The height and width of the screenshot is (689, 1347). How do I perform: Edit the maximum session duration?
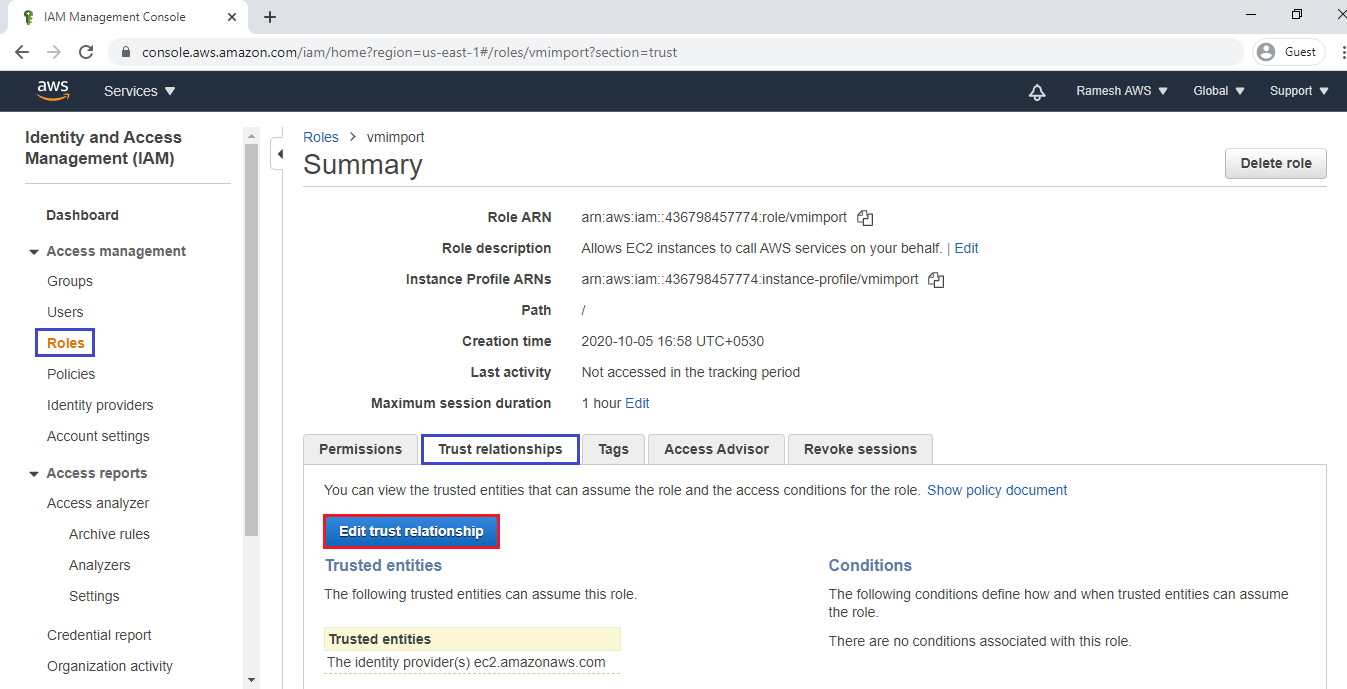pyautogui.click(x=637, y=403)
